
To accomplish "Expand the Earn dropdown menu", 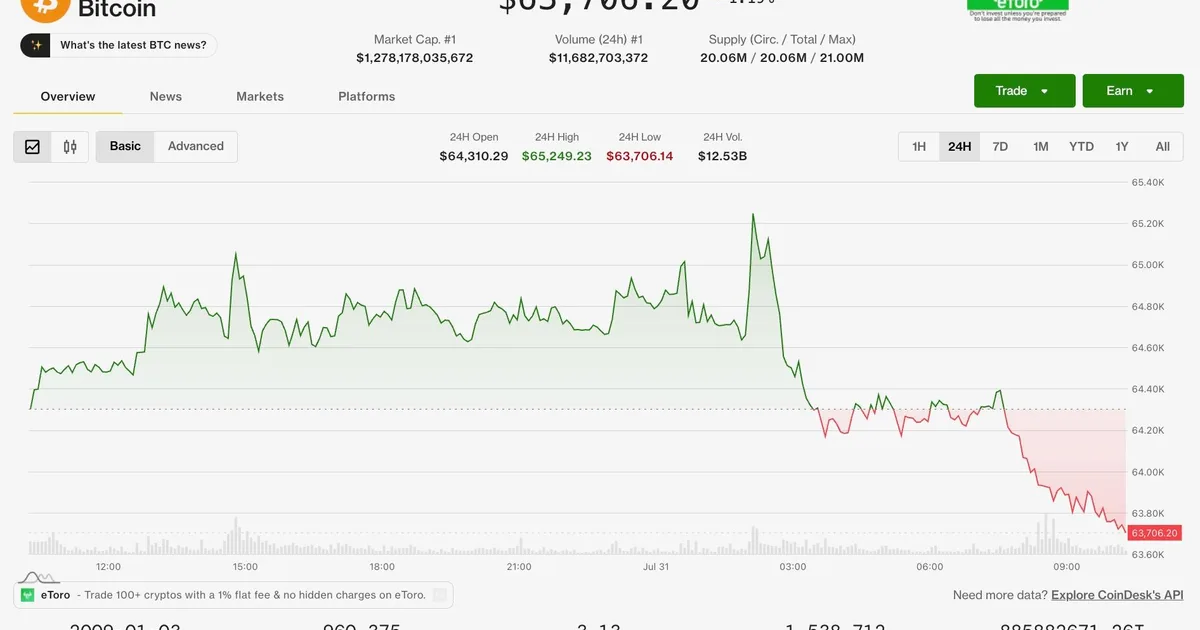I will coord(1133,91).
